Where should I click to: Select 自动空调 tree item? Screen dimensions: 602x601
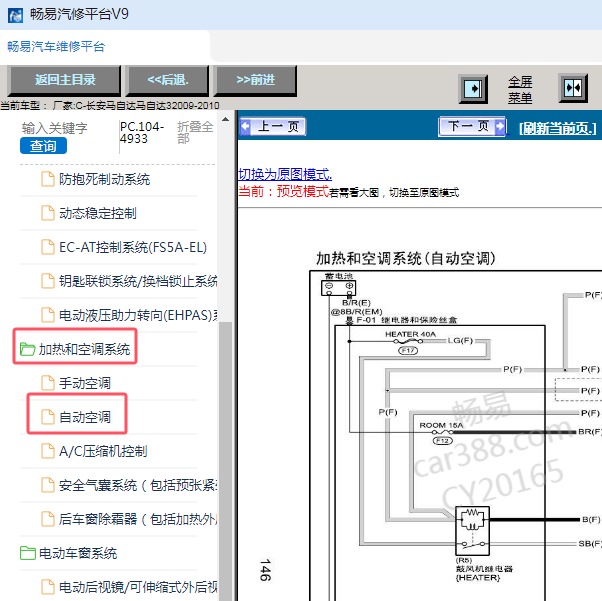[x=85, y=417]
